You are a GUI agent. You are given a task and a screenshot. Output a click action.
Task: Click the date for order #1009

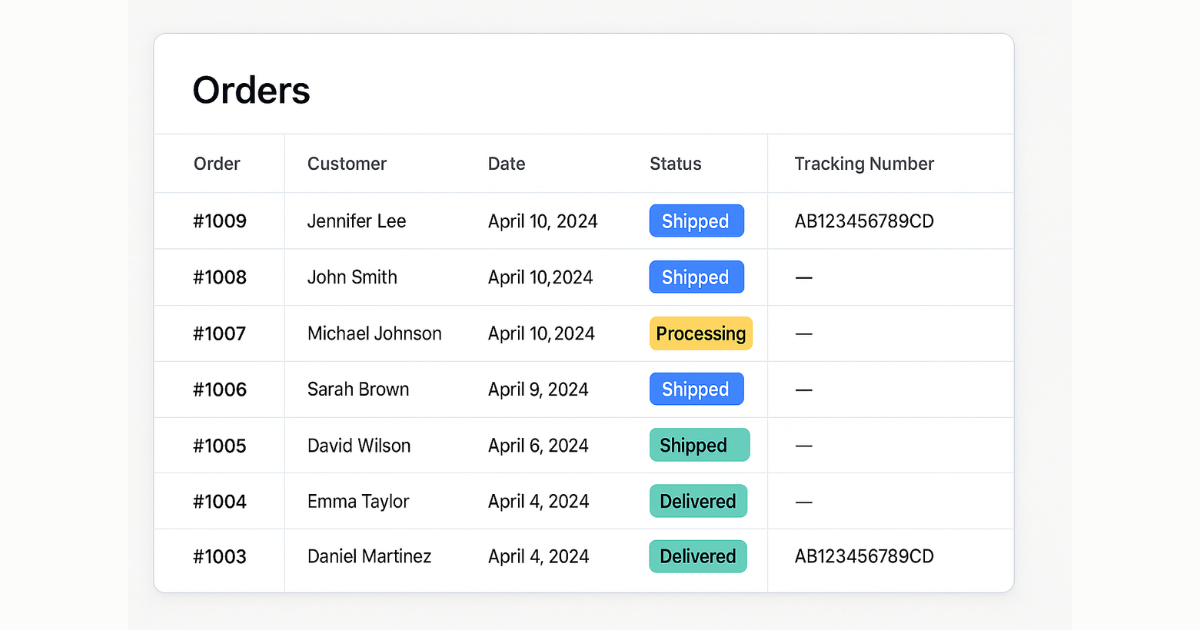[543, 221]
